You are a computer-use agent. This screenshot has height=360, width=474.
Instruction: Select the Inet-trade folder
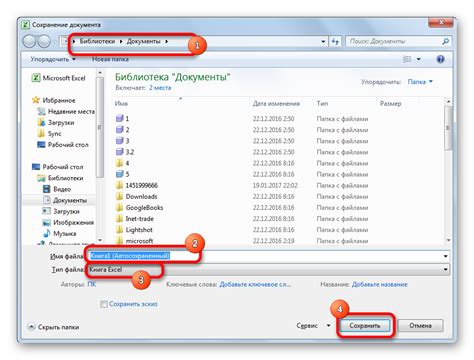tap(135, 219)
